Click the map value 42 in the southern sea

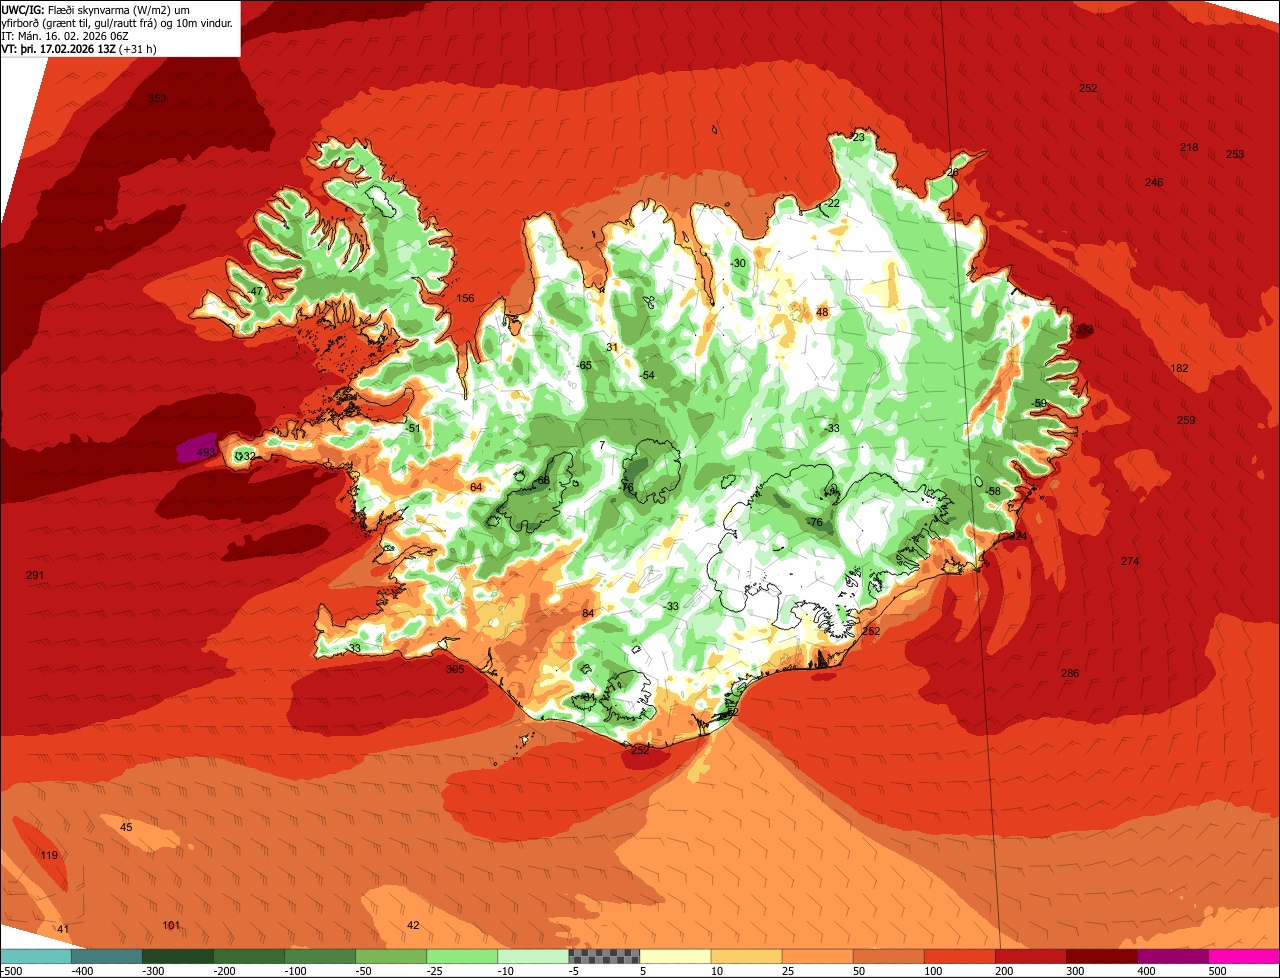[413, 925]
